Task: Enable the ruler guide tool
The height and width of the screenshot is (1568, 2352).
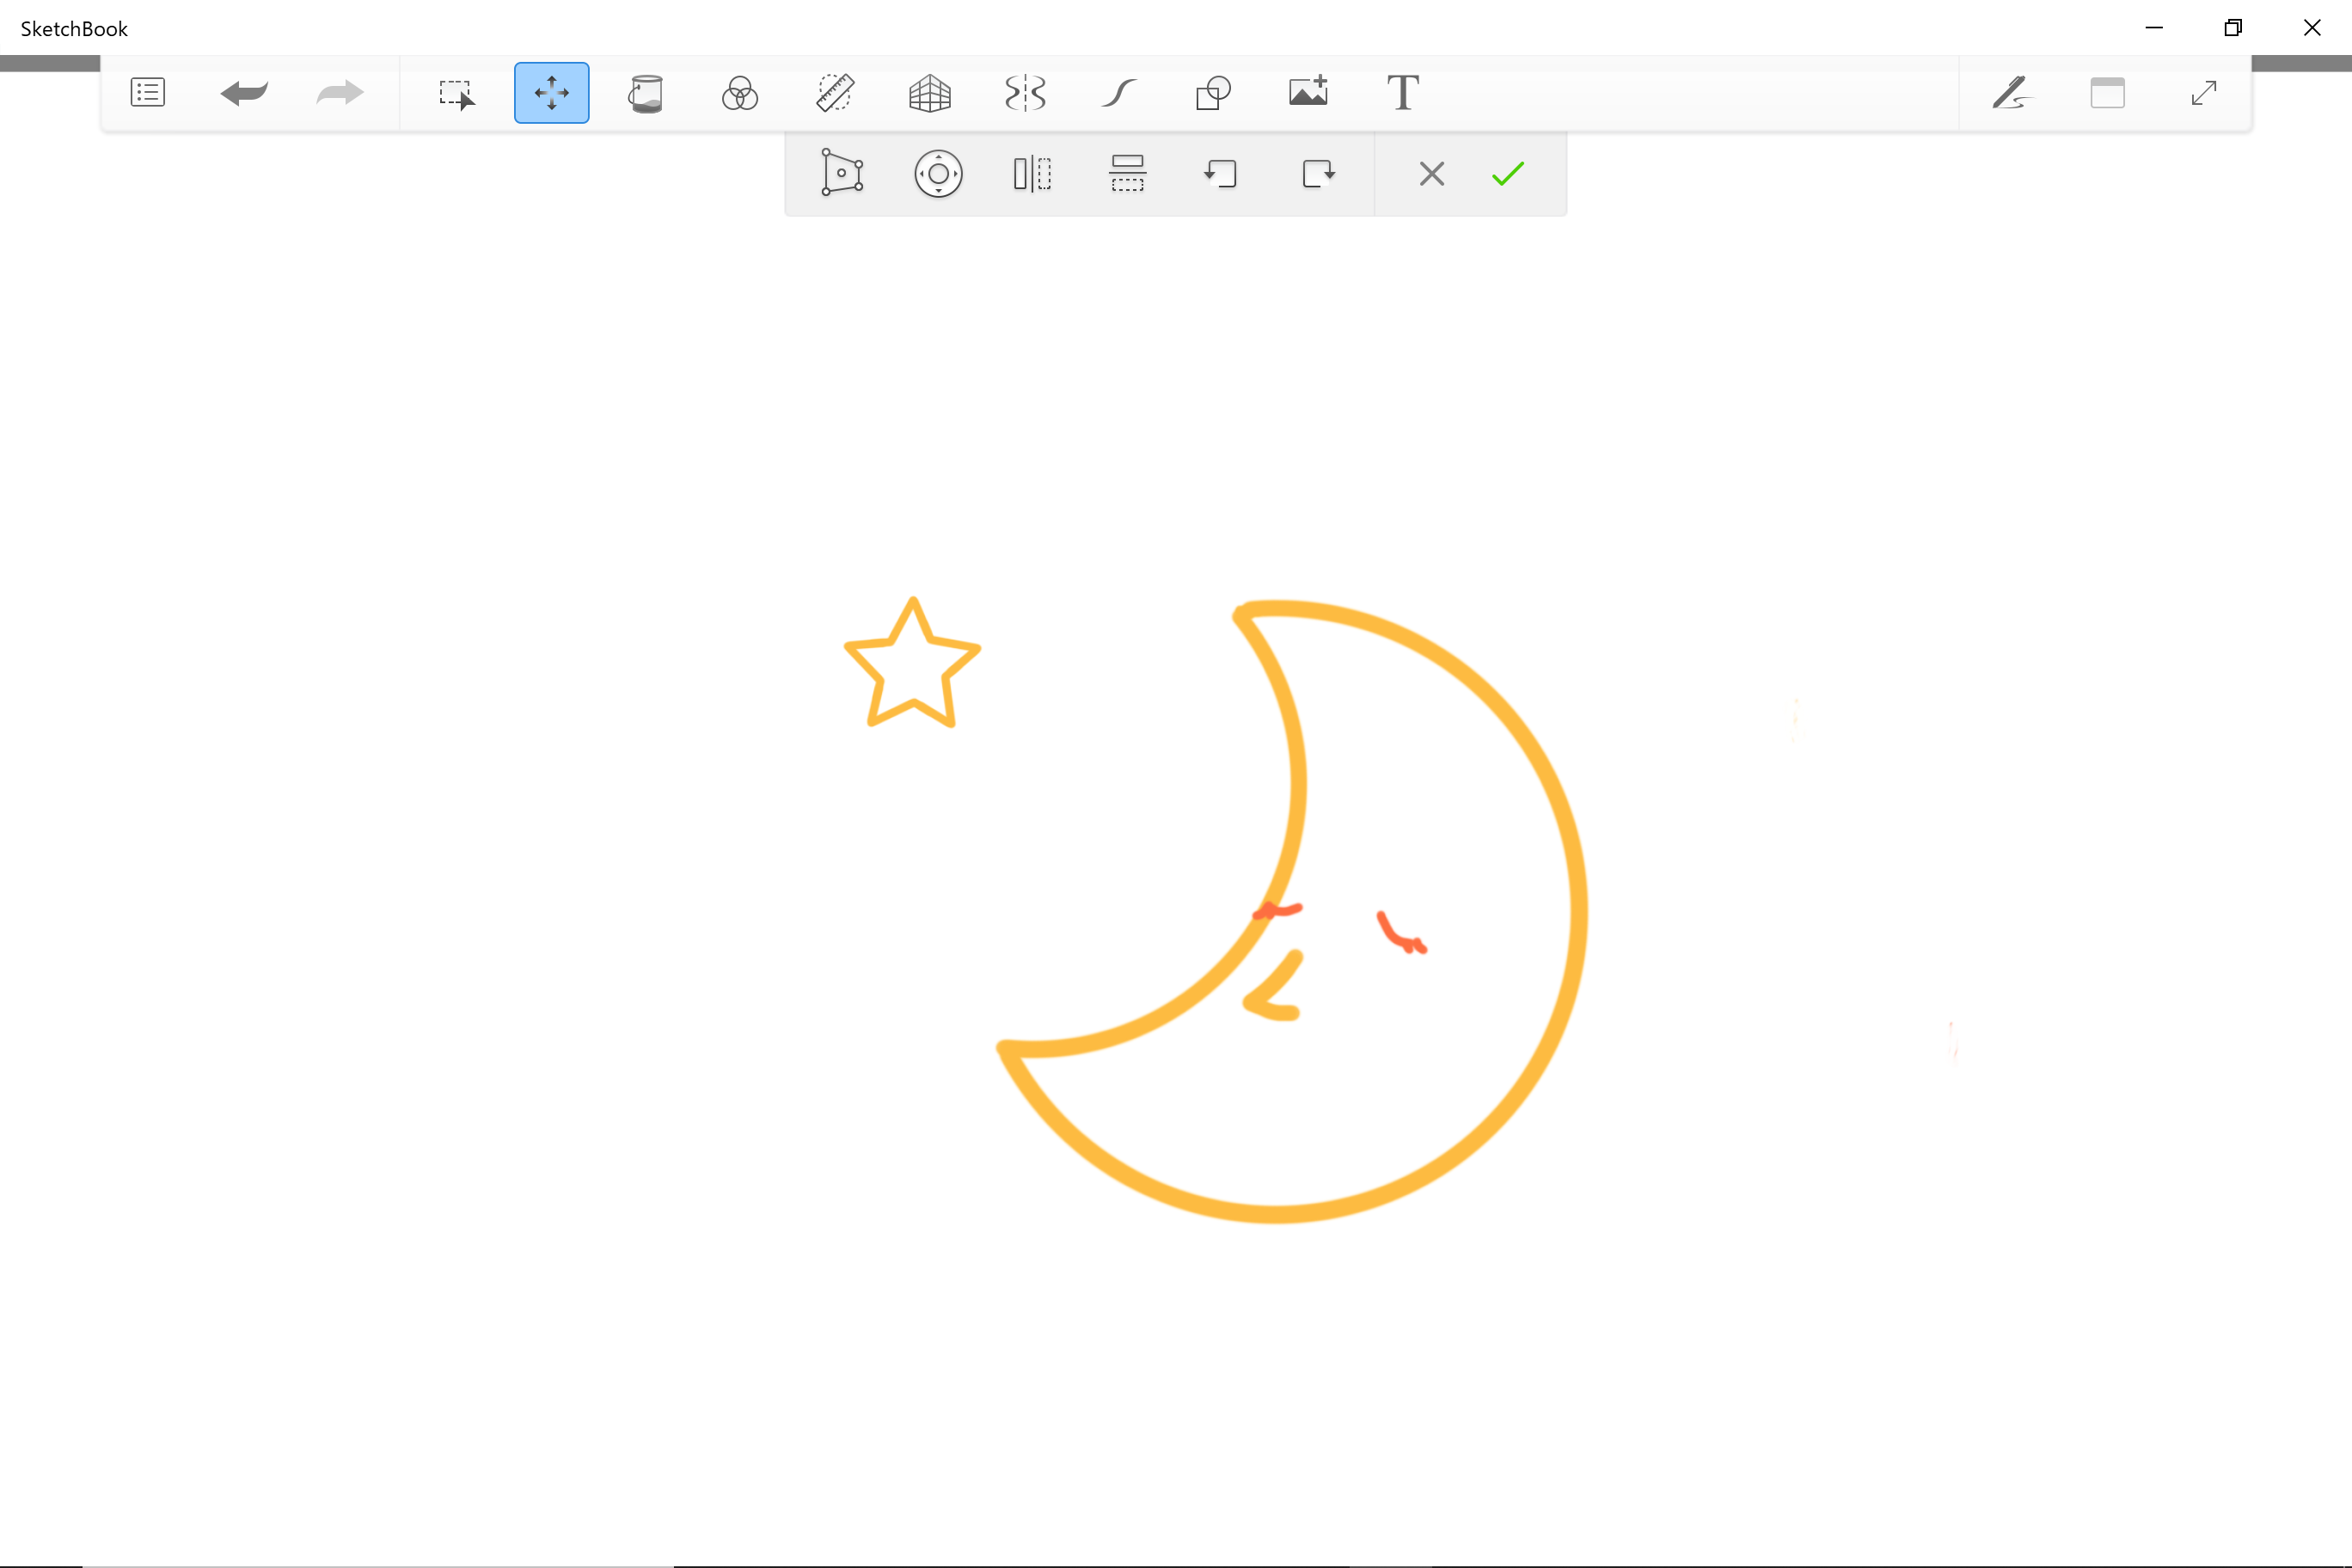Action: coord(835,93)
